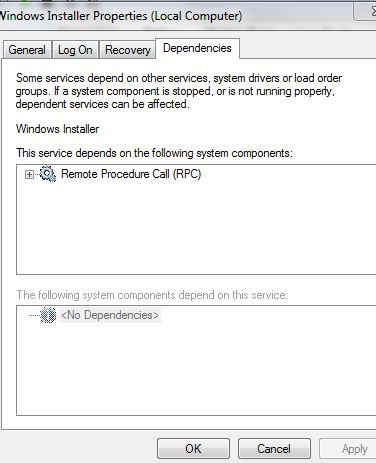Select the Dependencies tab
This screenshot has height=463, width=376.
pos(197,48)
